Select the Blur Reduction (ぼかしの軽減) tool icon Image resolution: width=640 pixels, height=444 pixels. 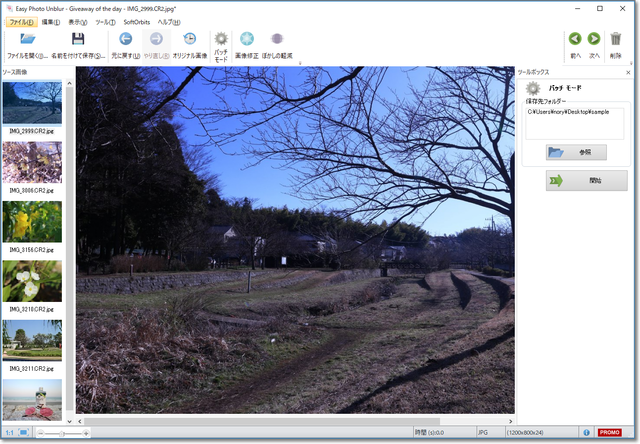point(278,40)
